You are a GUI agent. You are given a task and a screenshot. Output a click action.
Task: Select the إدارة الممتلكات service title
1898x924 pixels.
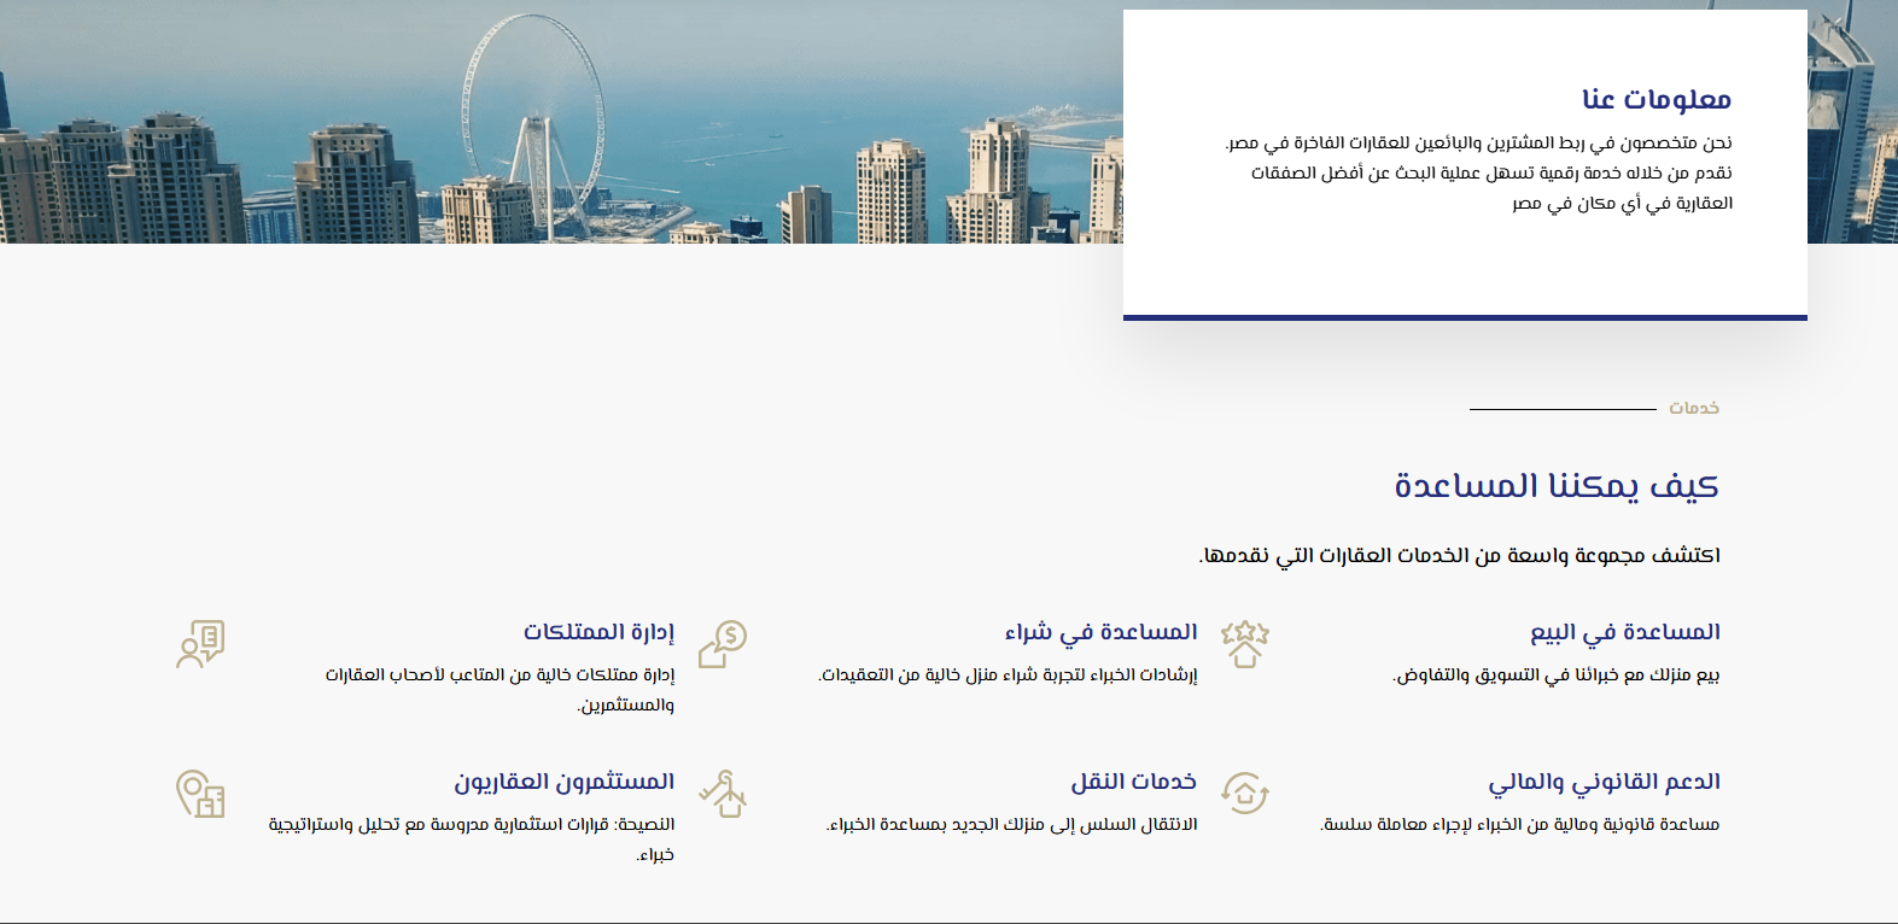coord(598,632)
